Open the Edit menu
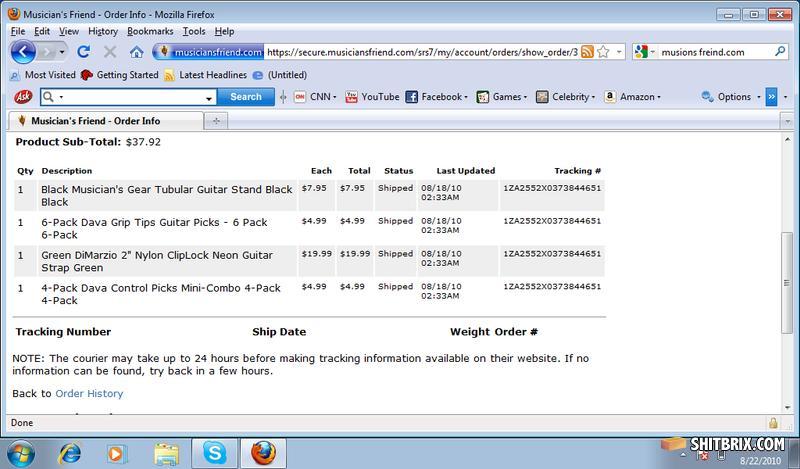This screenshot has height=469, width=800. point(42,31)
